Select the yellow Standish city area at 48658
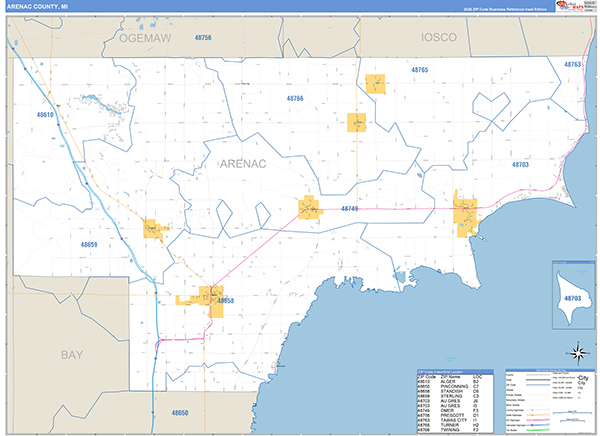Viewport: 600px width, 436px height. pos(213,299)
